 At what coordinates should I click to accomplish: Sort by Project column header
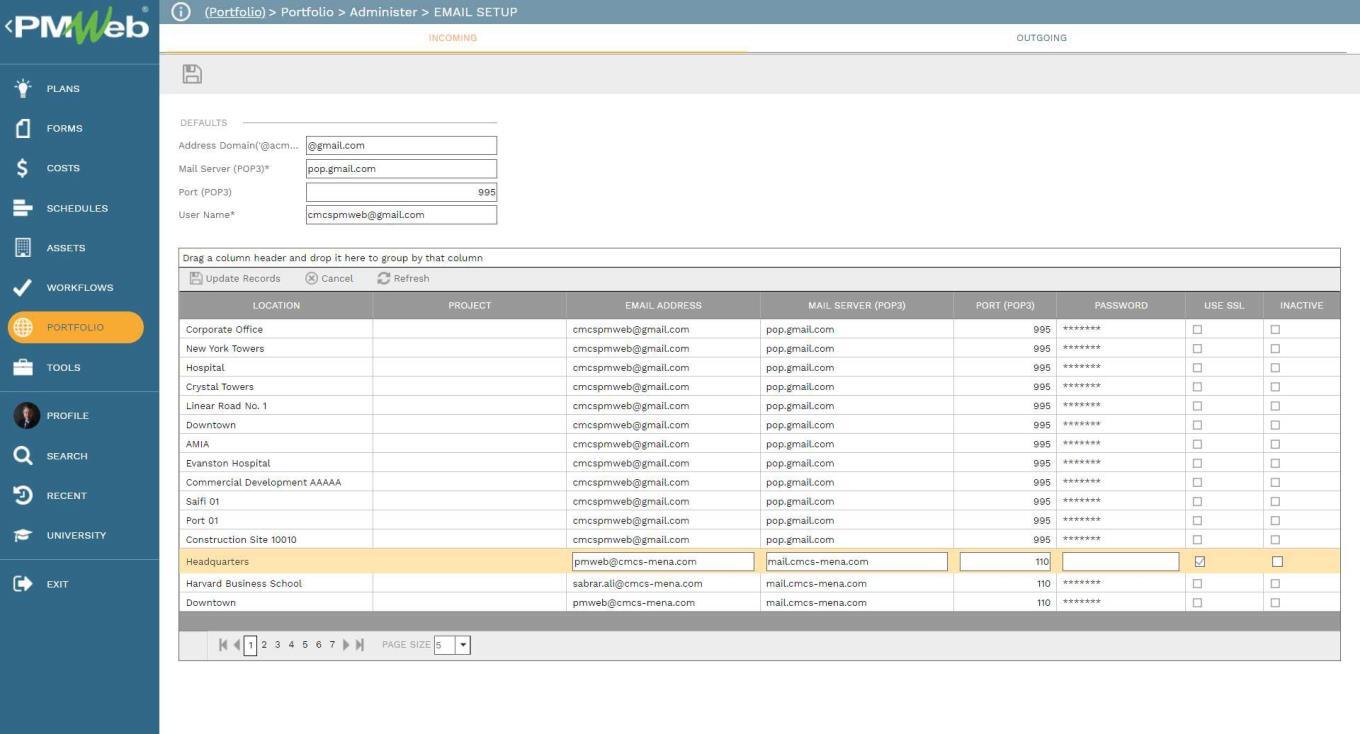[470, 305]
